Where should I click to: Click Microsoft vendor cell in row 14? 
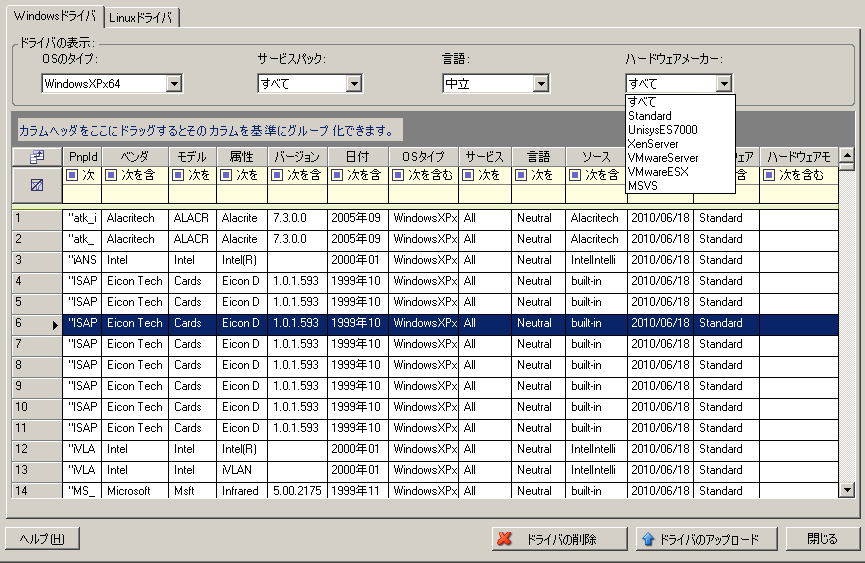click(135, 491)
